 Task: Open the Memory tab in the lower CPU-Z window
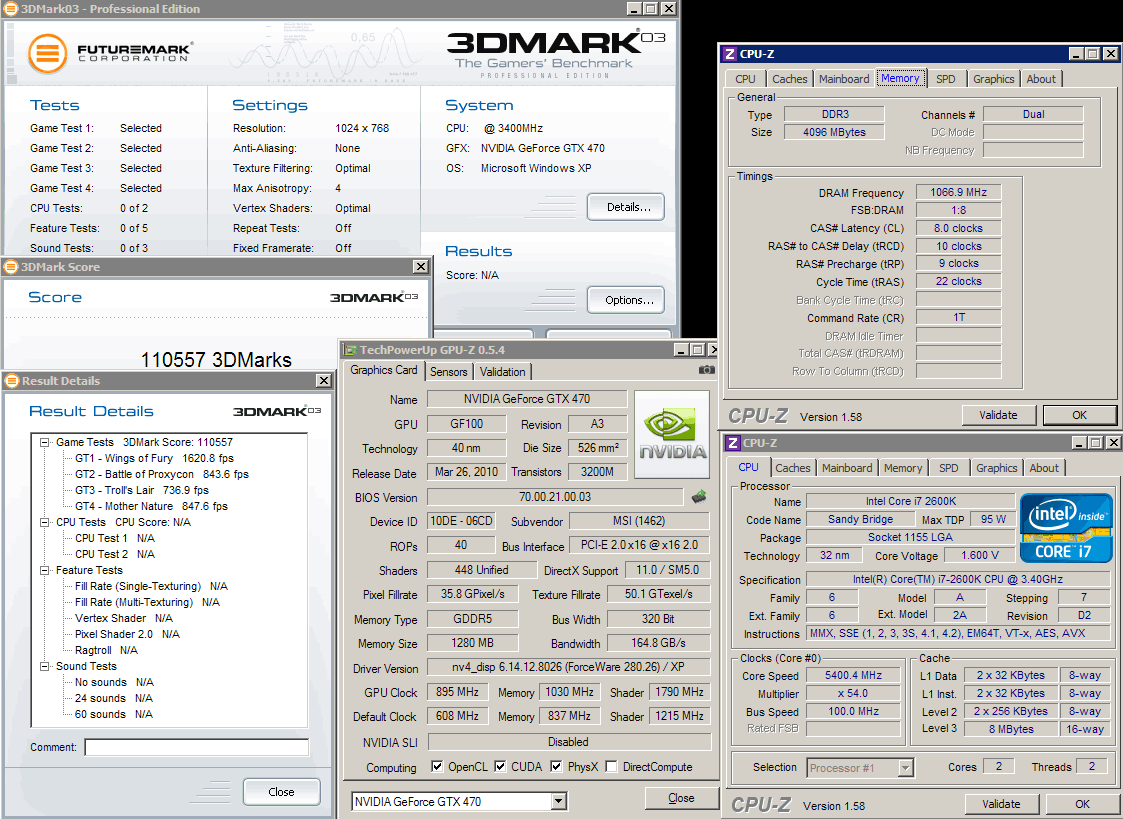click(903, 468)
